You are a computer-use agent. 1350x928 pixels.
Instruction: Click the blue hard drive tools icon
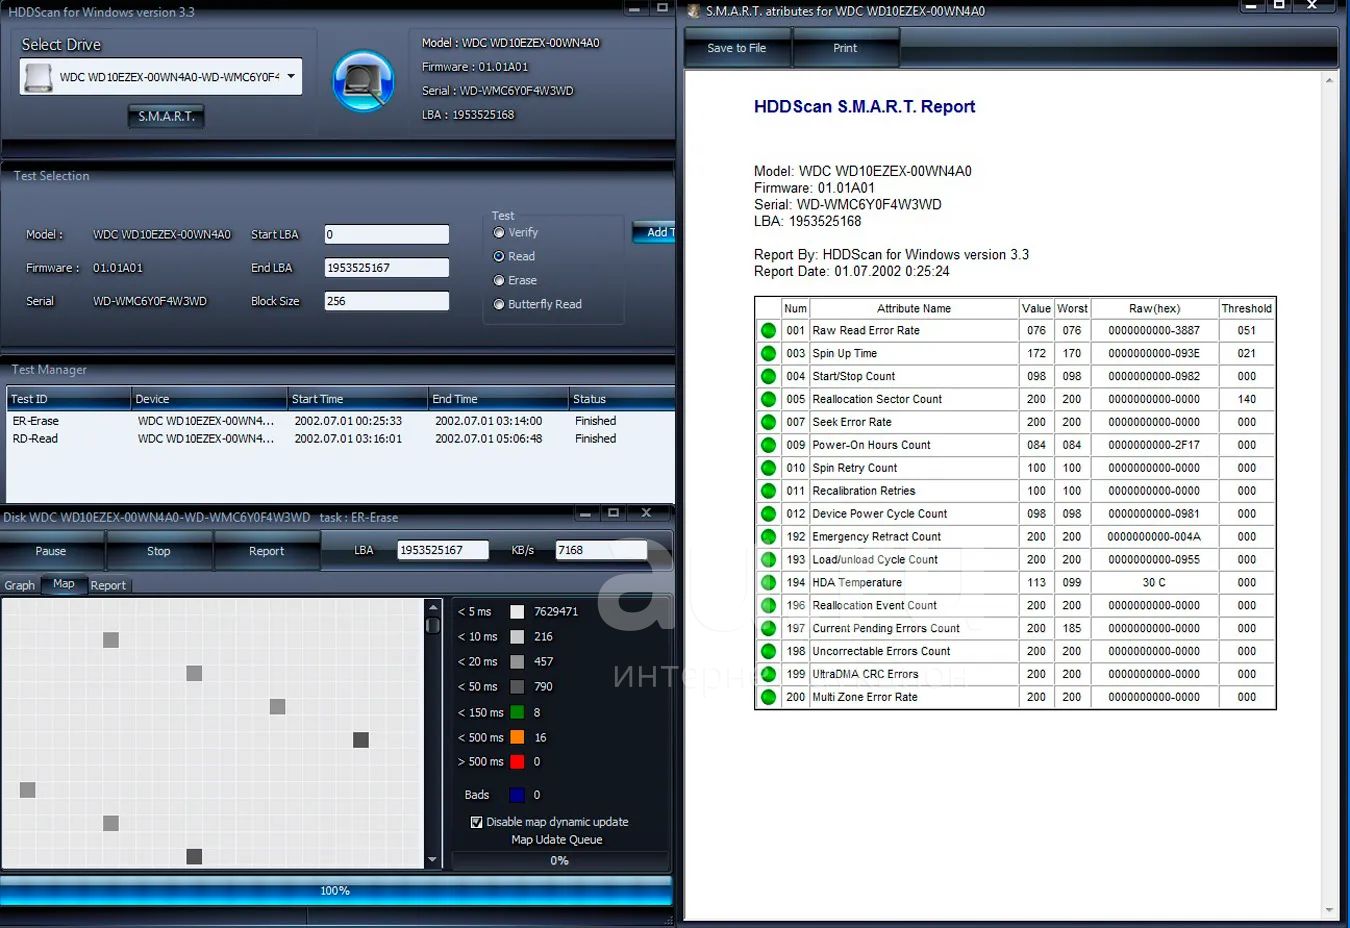363,81
